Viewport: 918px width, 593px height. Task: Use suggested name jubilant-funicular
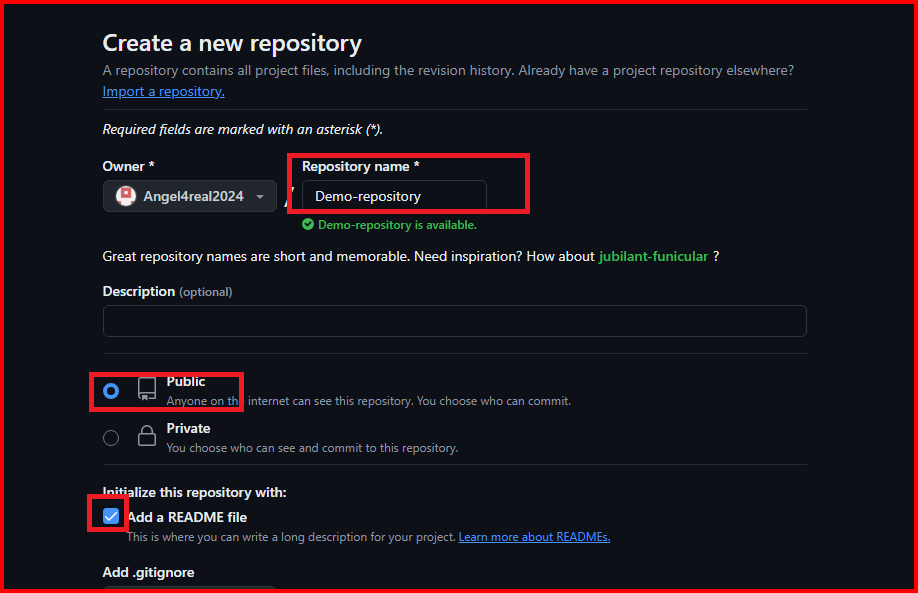coord(653,256)
